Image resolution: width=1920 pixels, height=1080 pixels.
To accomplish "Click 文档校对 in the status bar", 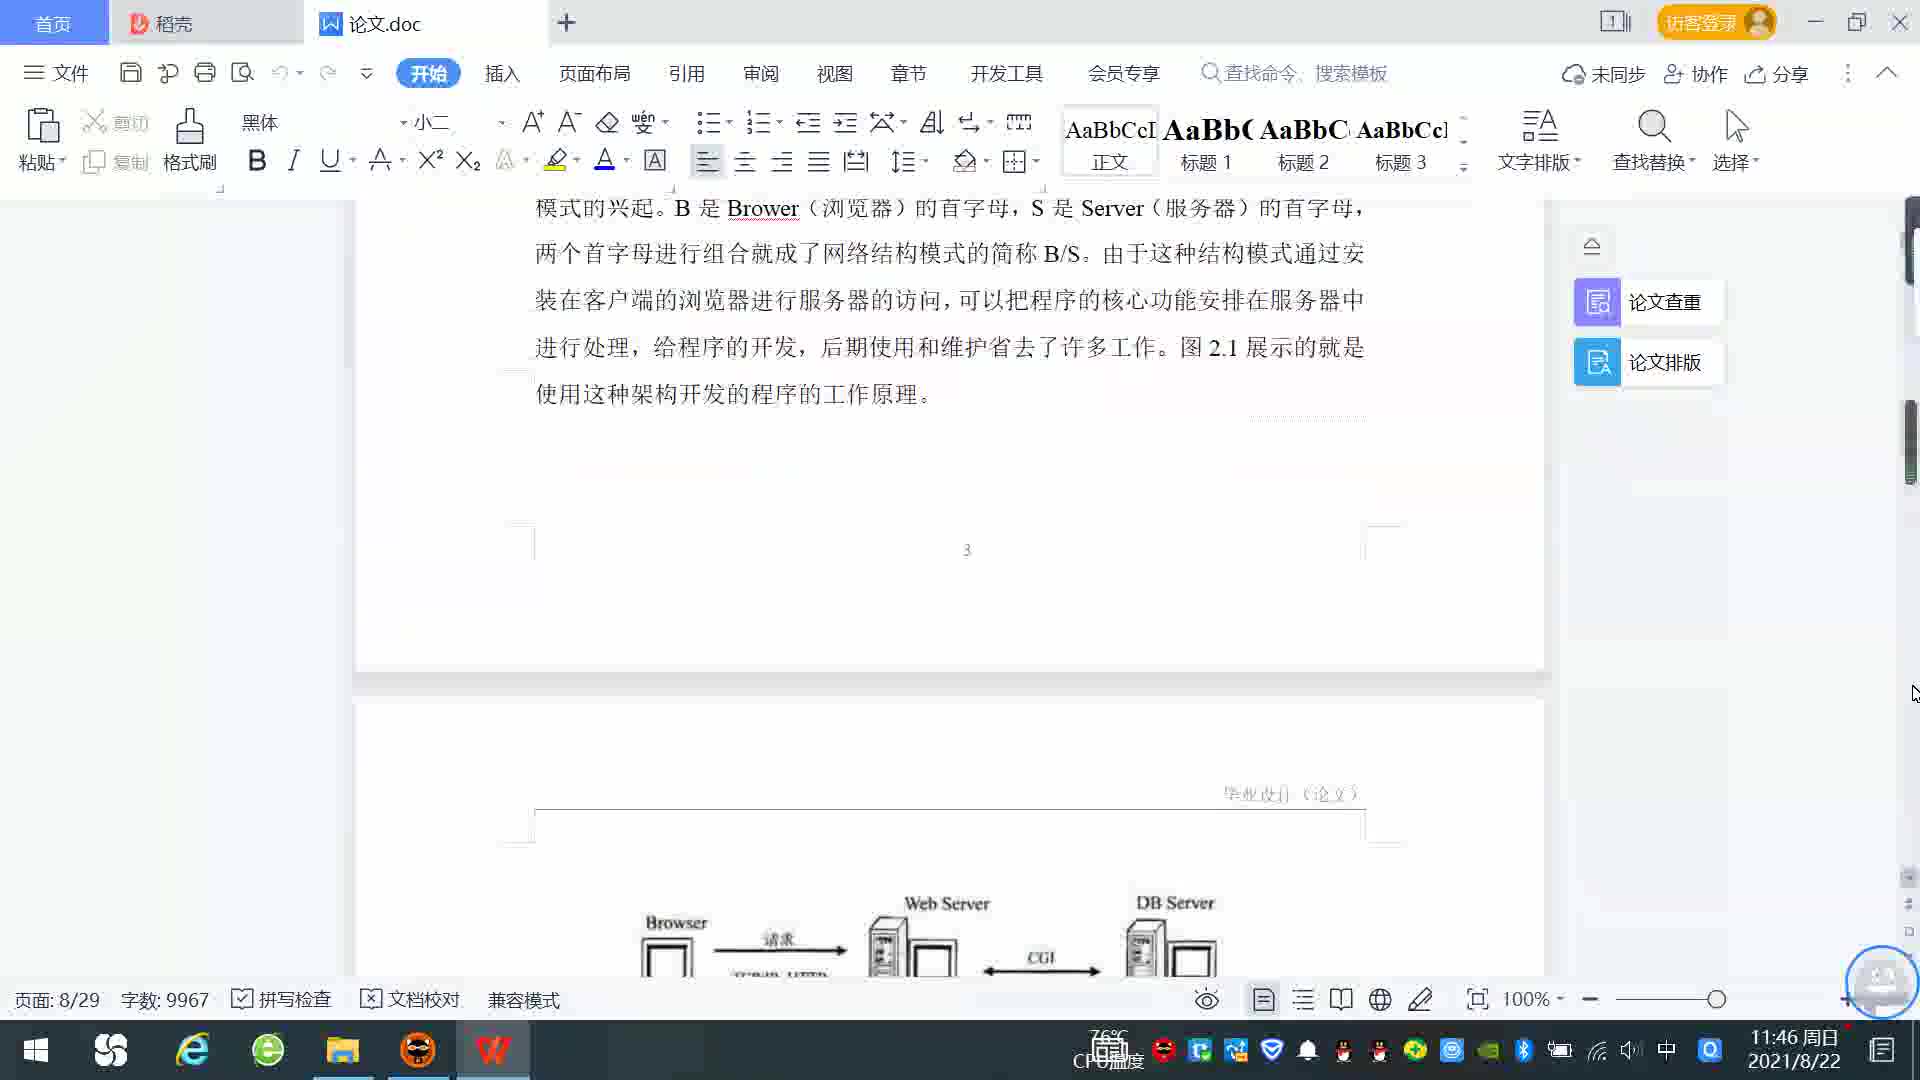I will [410, 999].
